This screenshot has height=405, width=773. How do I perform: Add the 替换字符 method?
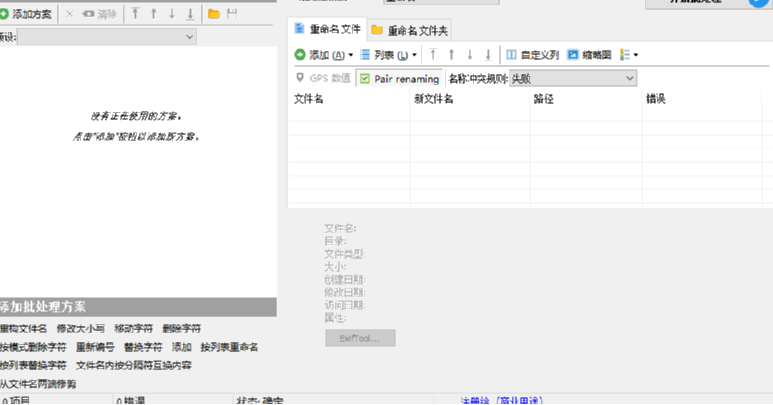(x=143, y=347)
